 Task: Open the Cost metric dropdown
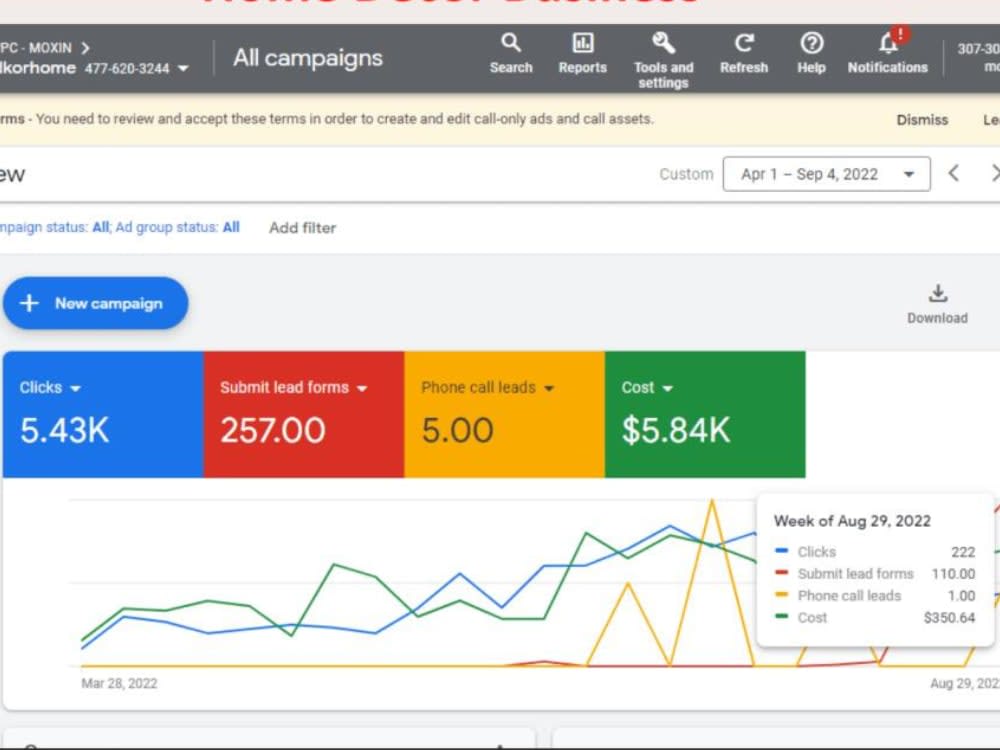667,388
